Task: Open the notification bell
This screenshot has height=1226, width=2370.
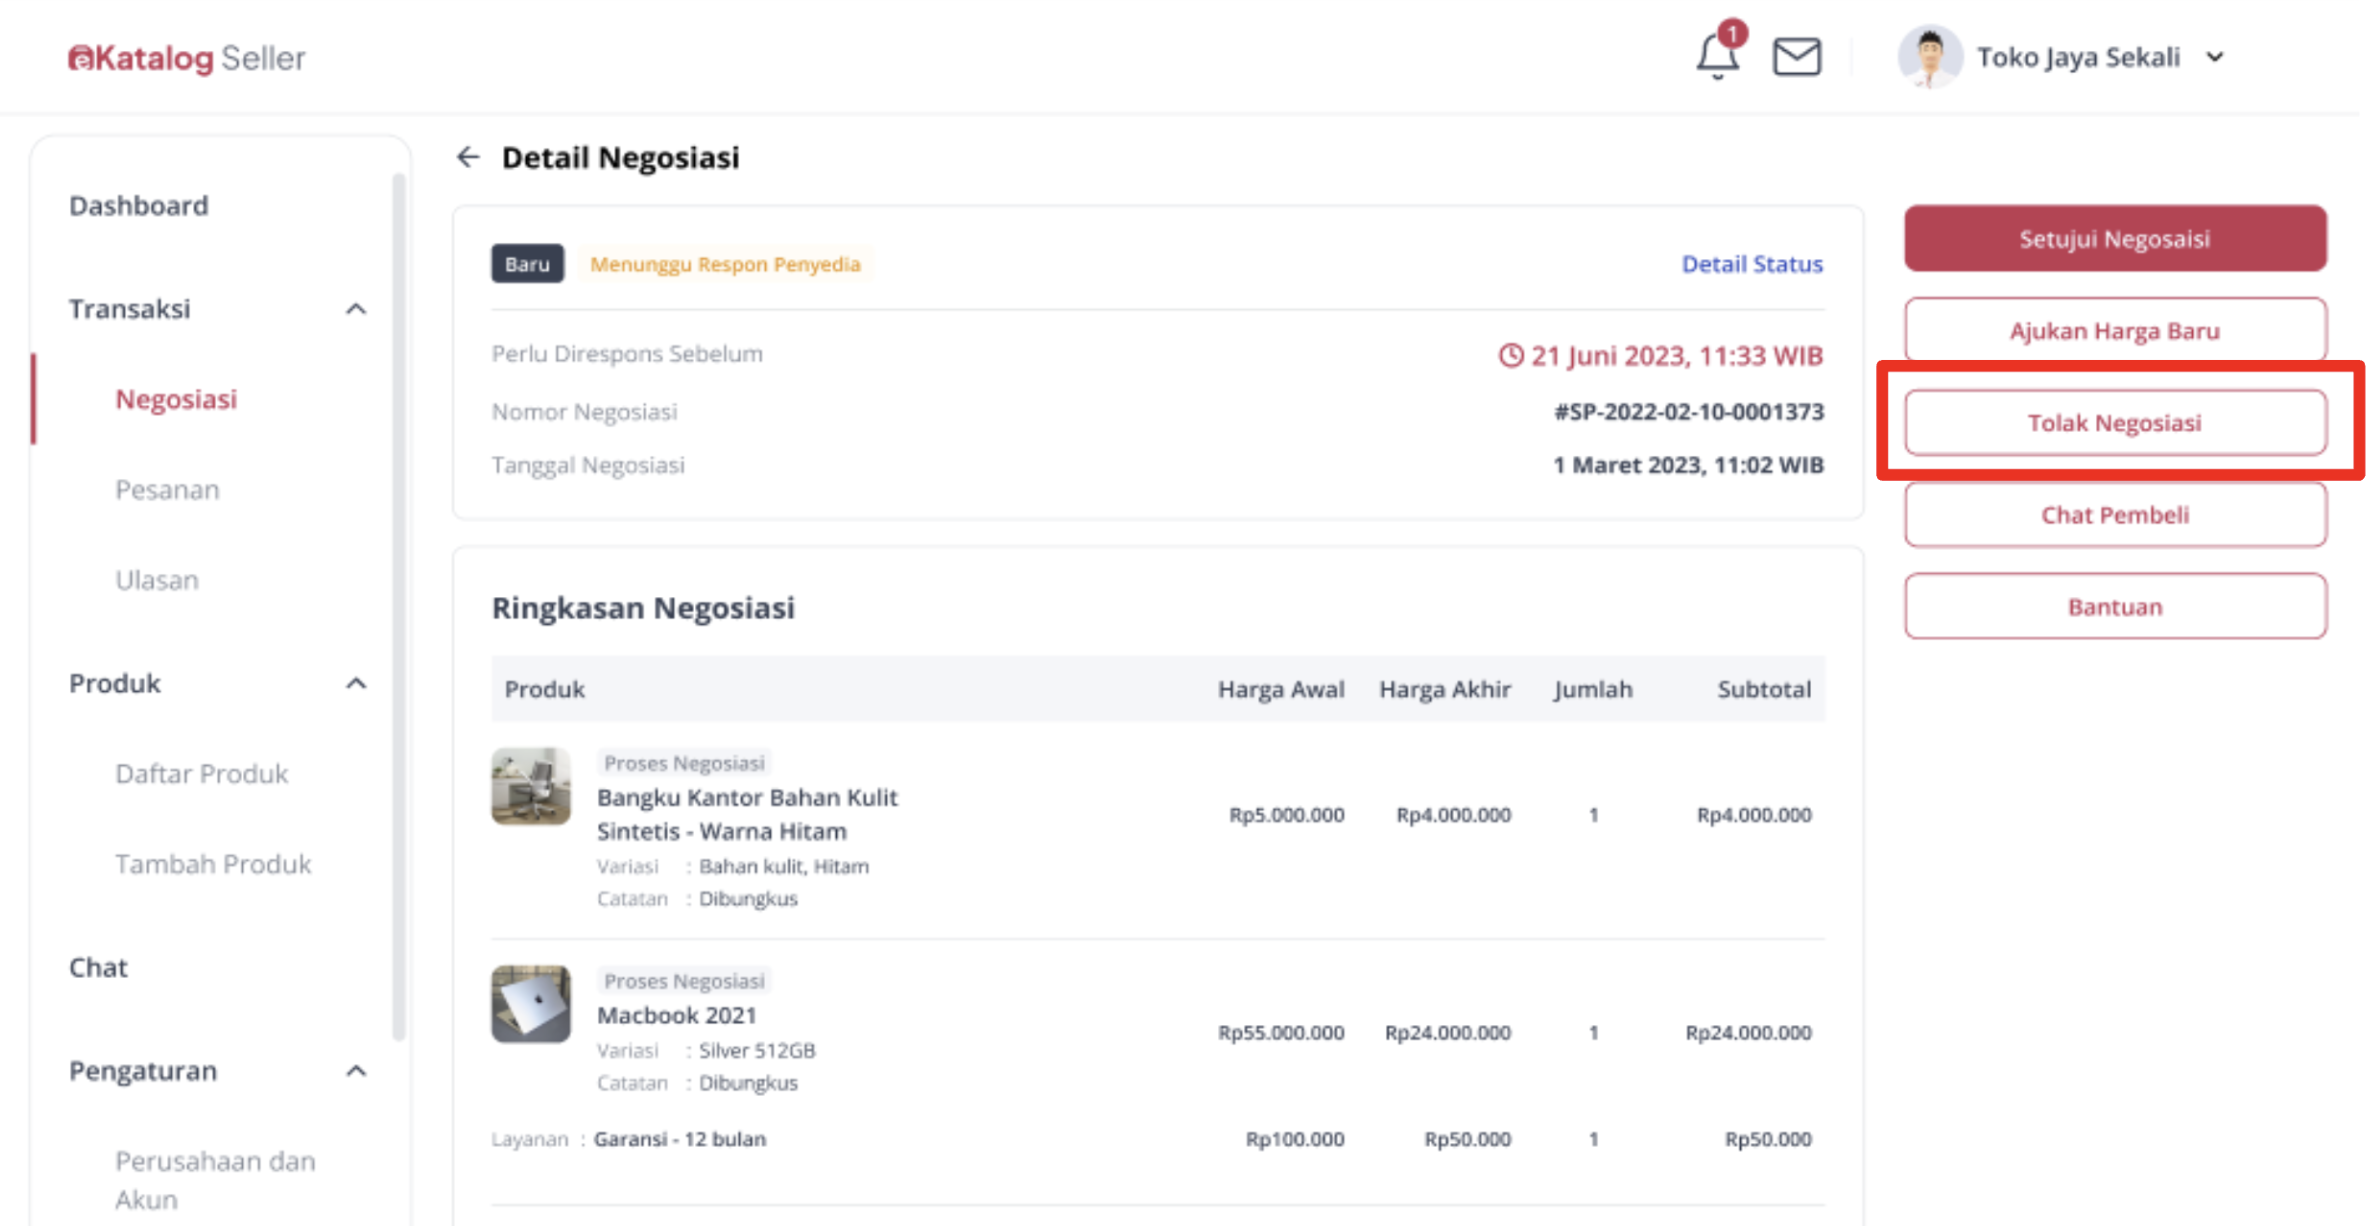Action: click(x=1717, y=56)
